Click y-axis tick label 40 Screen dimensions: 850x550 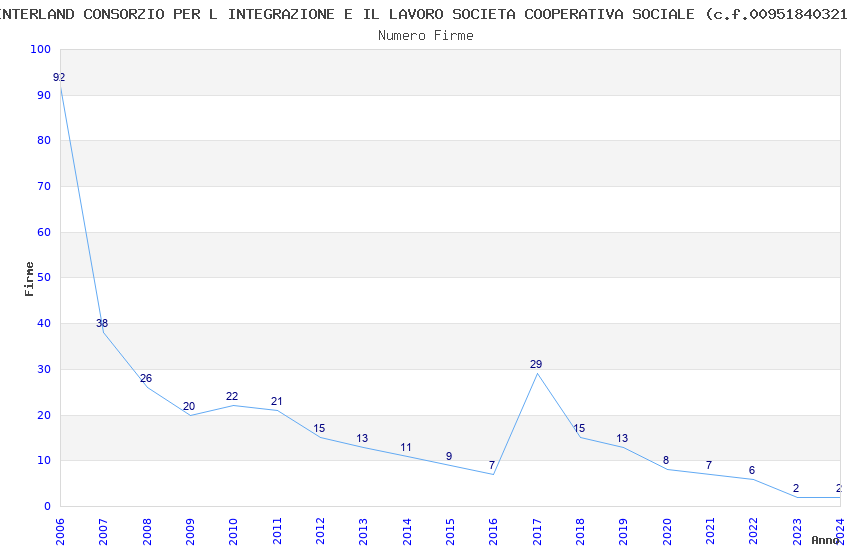44,323
